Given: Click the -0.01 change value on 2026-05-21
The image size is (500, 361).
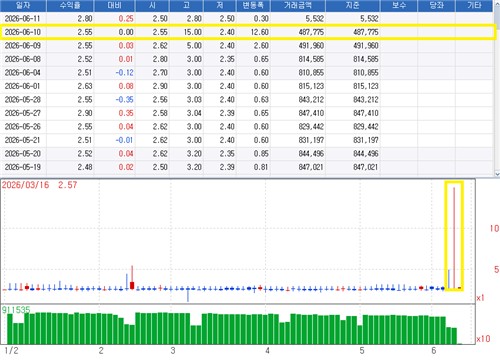Looking at the screenshot, I should pyautogui.click(x=124, y=140).
